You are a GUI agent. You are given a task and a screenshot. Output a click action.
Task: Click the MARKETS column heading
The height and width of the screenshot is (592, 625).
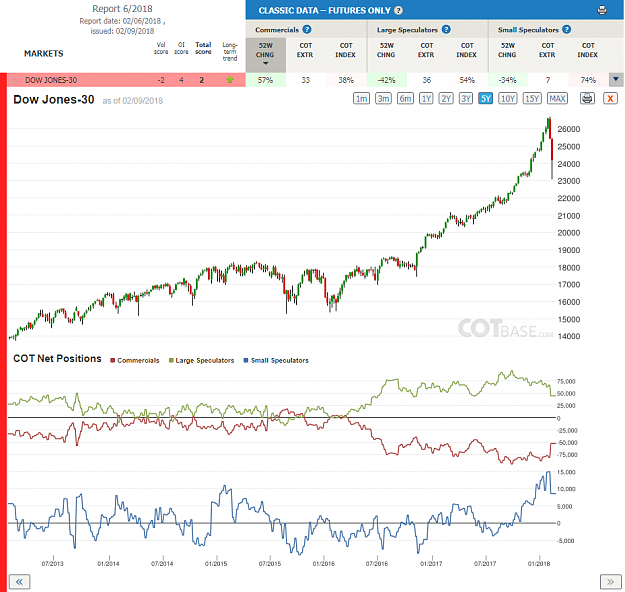pyautogui.click(x=44, y=53)
